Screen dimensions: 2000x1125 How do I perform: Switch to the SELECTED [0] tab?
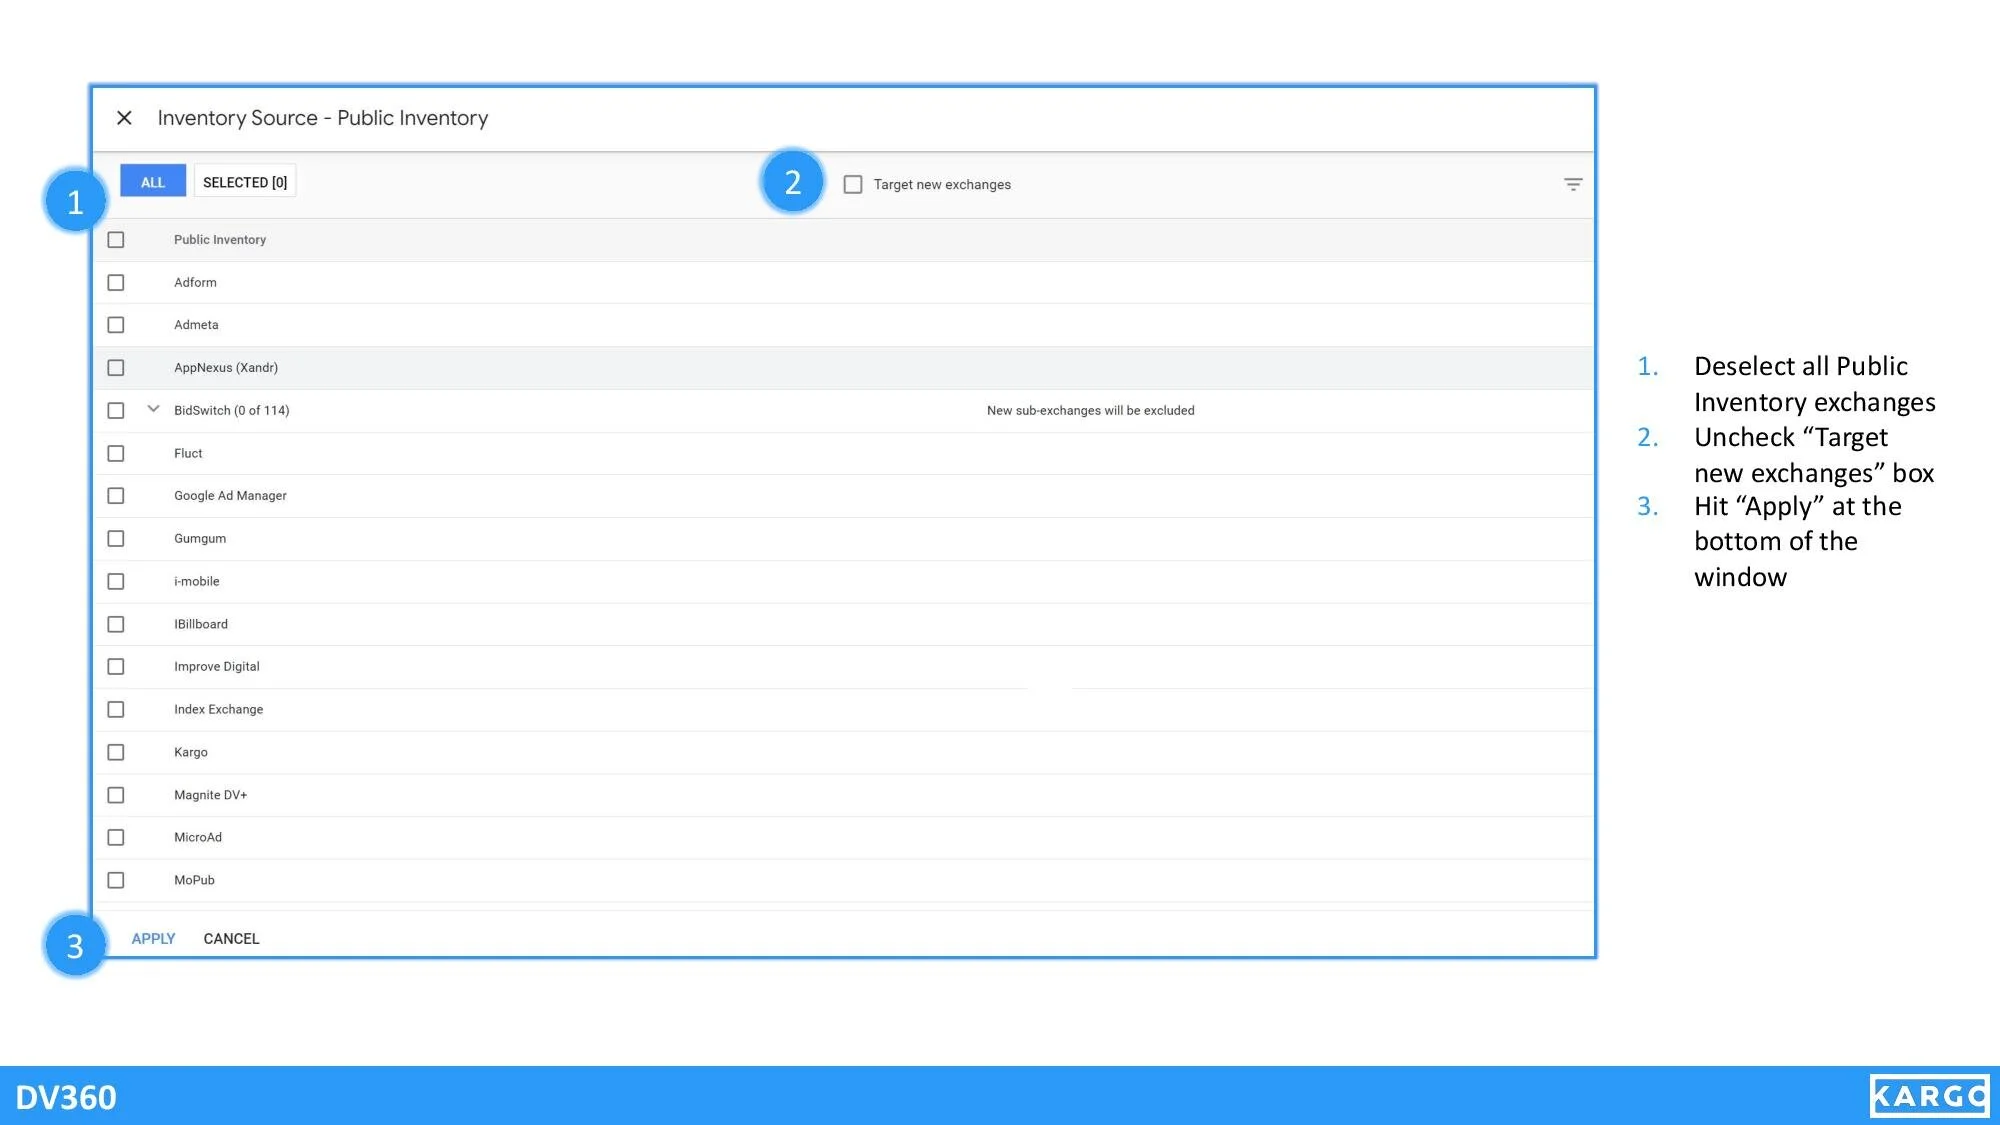point(244,181)
